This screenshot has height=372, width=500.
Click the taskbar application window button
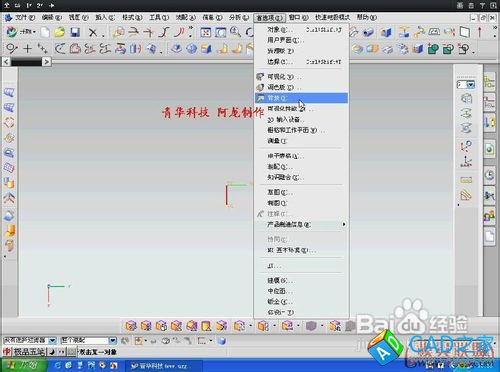pyautogui.click(x=163, y=366)
